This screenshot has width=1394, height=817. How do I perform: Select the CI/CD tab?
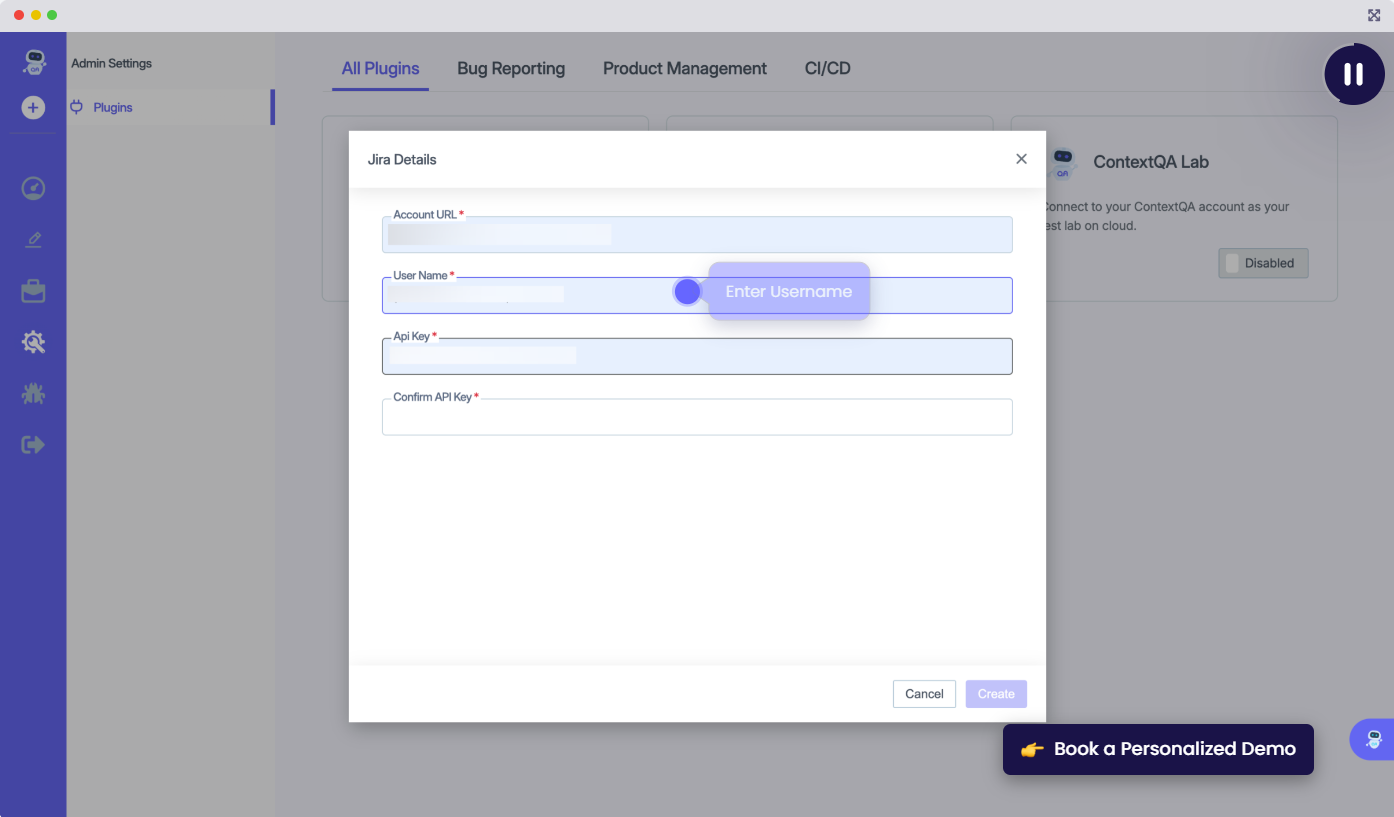[827, 69]
